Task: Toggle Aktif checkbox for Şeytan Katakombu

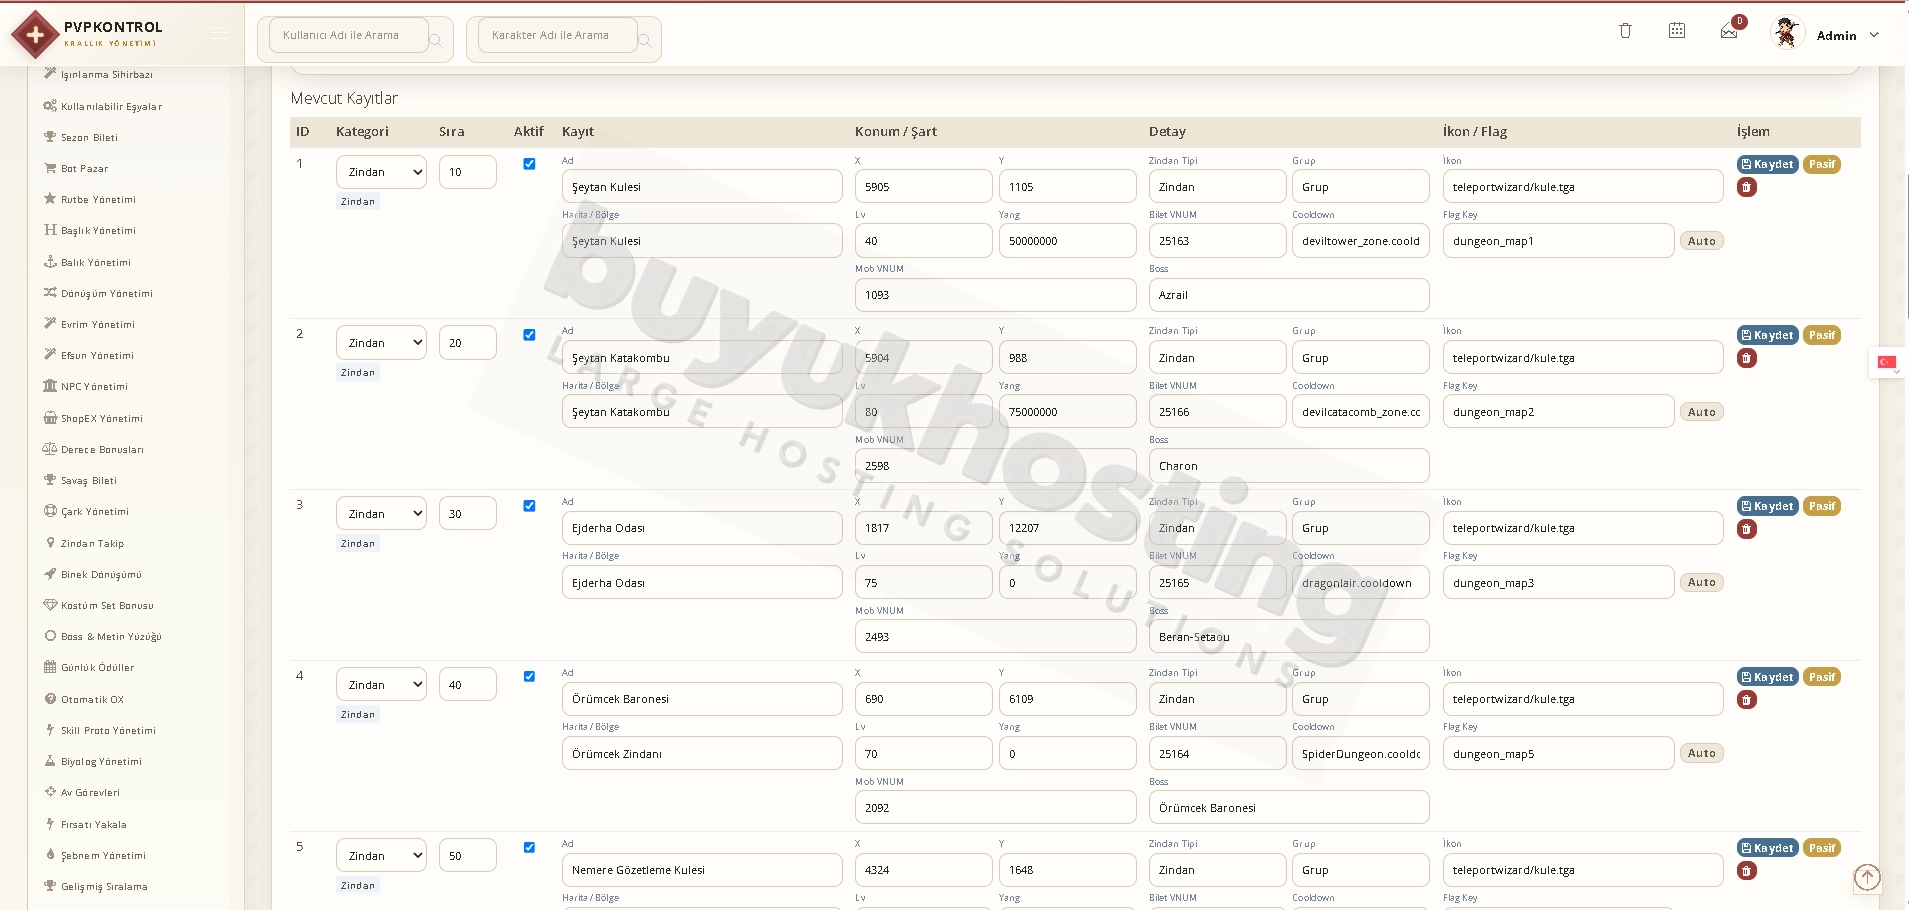Action: click(529, 335)
